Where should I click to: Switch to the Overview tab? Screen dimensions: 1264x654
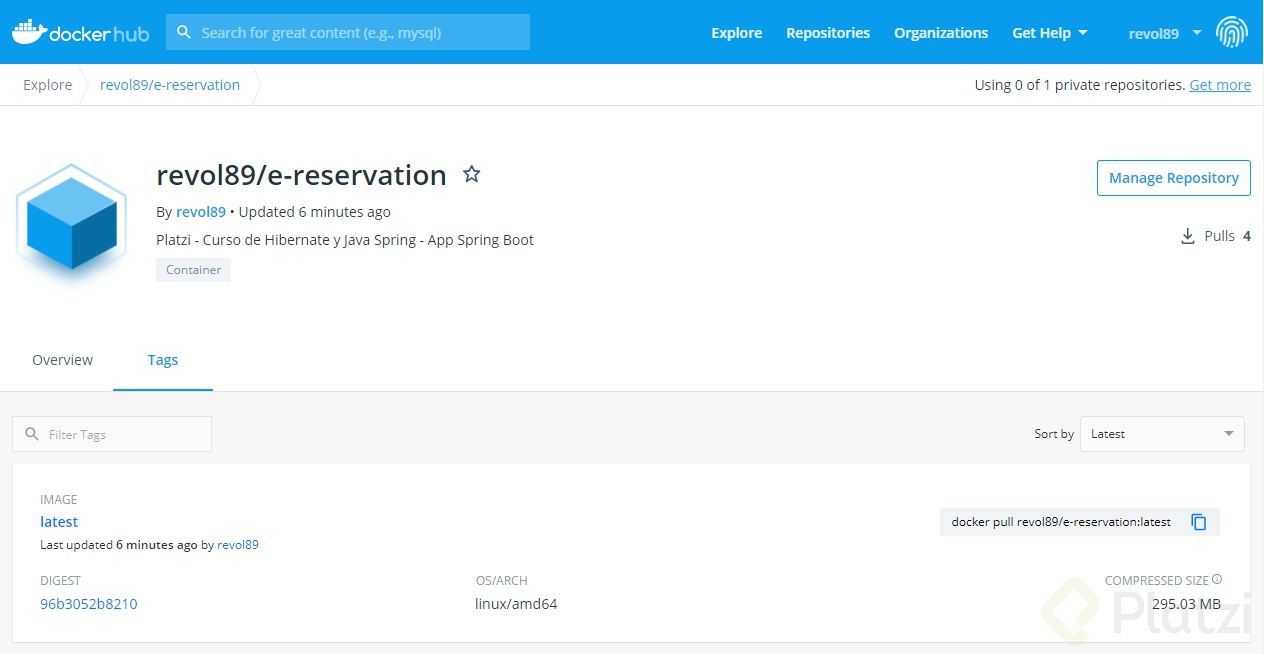(x=62, y=359)
